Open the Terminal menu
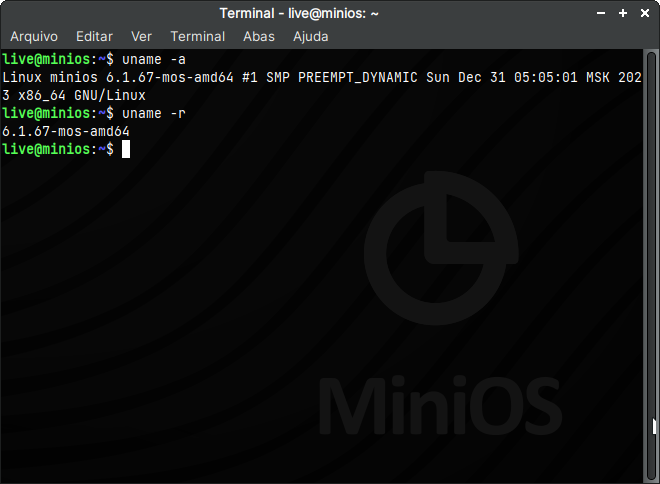Viewport: 660px width, 484px height. pos(197,37)
